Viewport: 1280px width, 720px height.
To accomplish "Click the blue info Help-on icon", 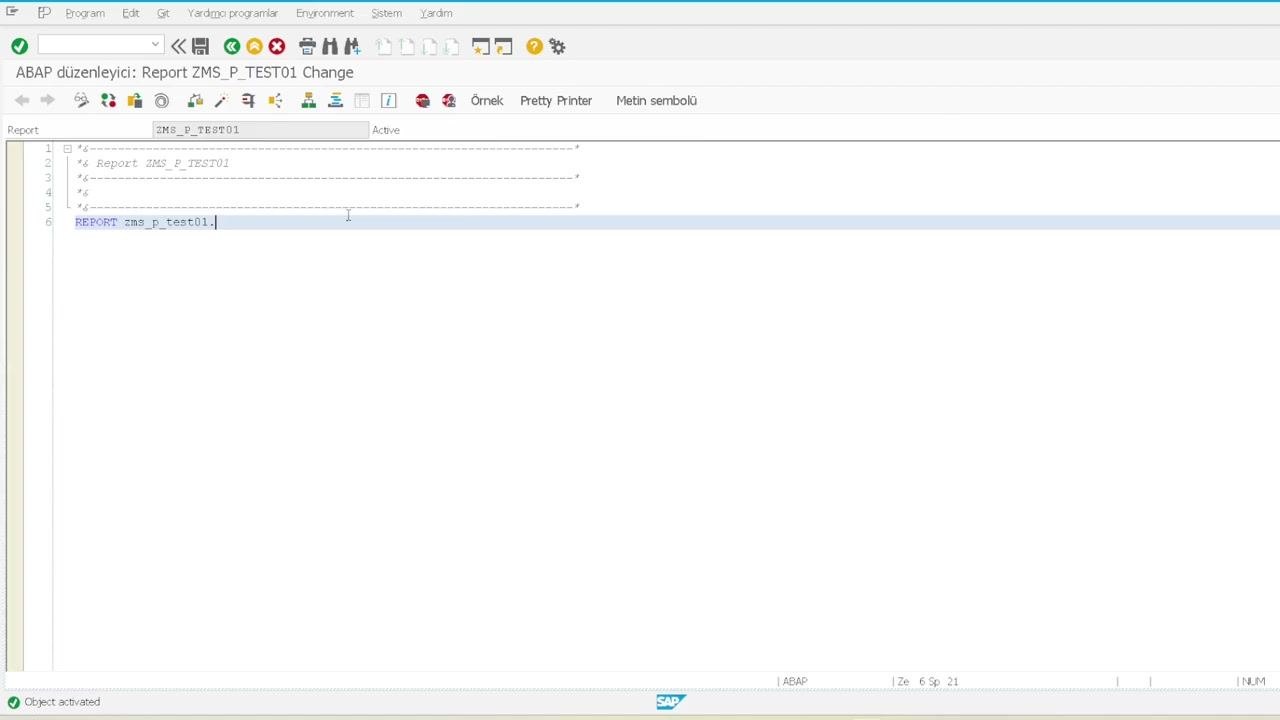I will 389,100.
